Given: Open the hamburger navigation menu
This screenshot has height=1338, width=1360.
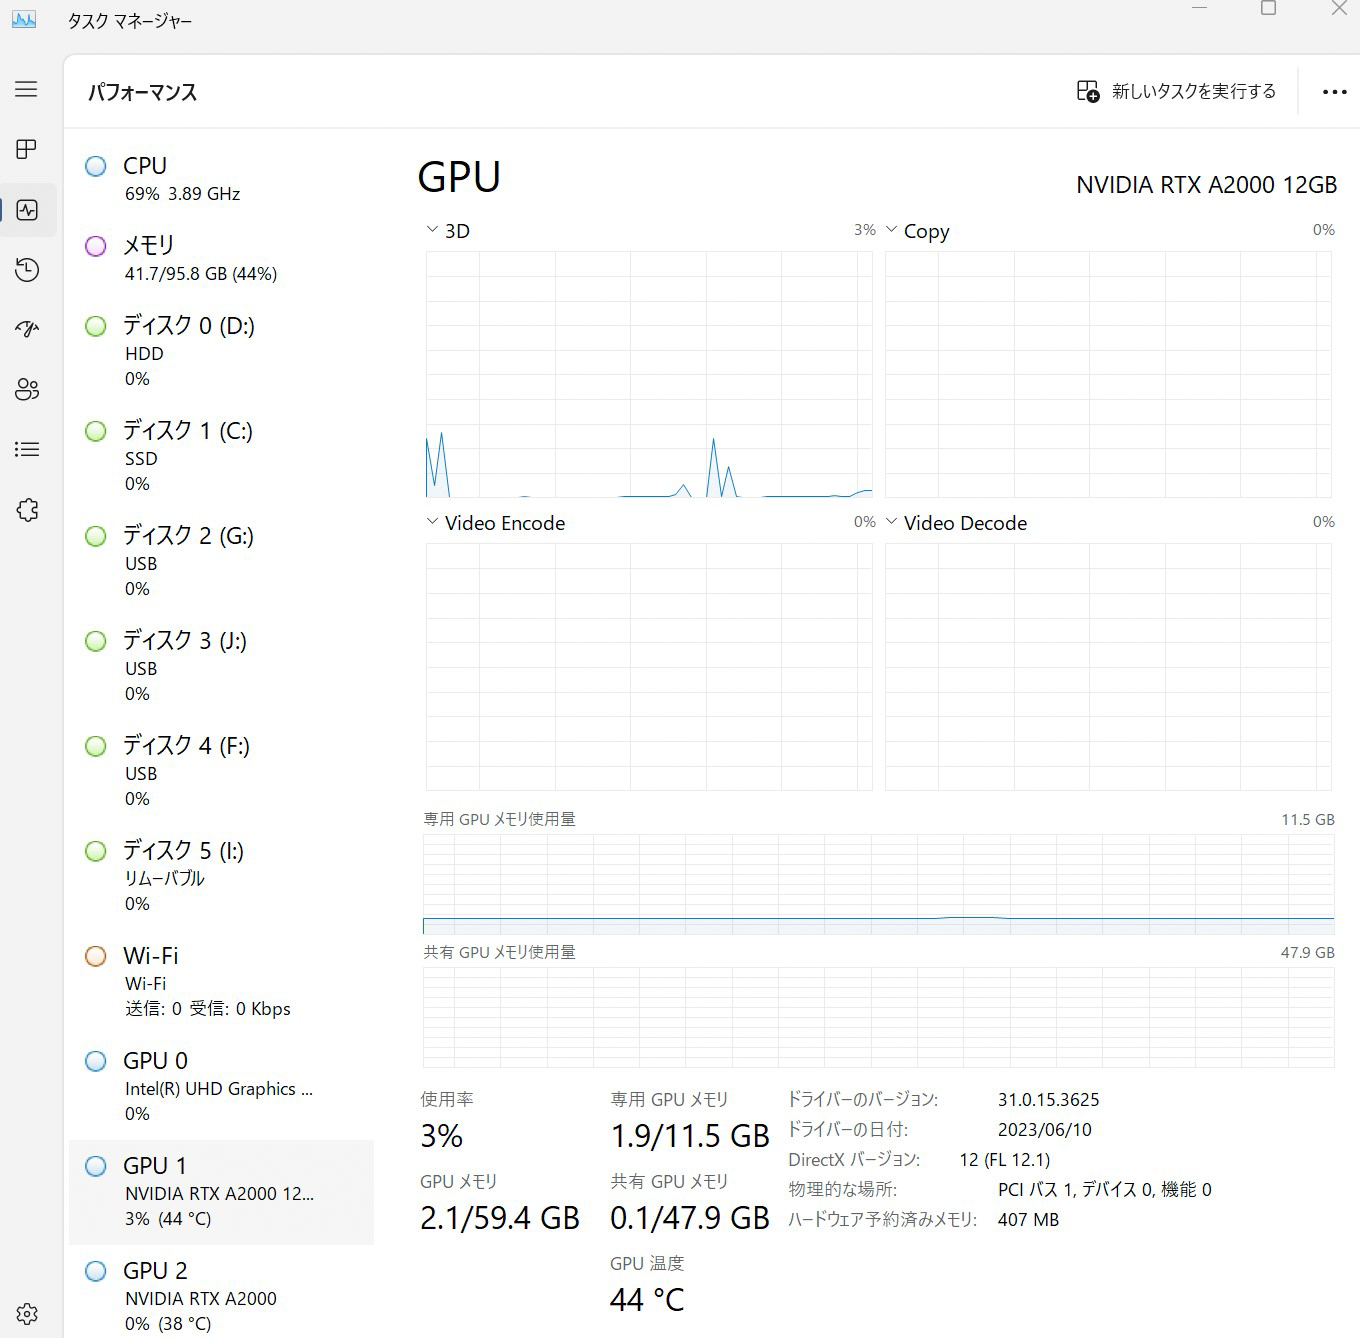Looking at the screenshot, I should point(26,89).
